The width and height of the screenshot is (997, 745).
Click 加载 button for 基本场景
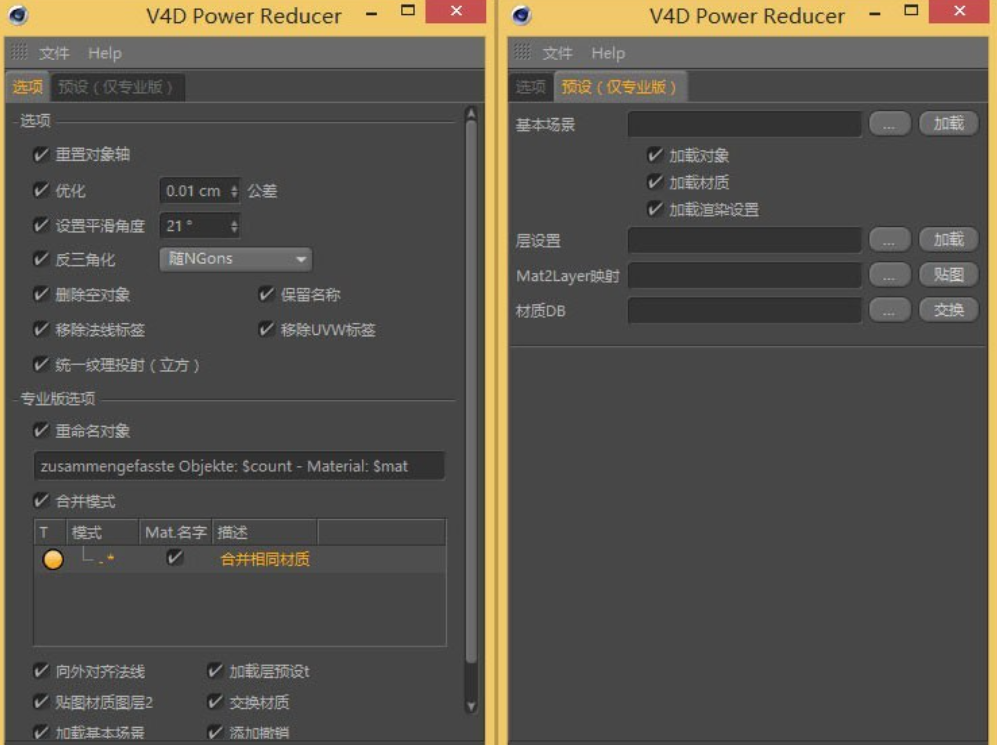[x=949, y=123]
